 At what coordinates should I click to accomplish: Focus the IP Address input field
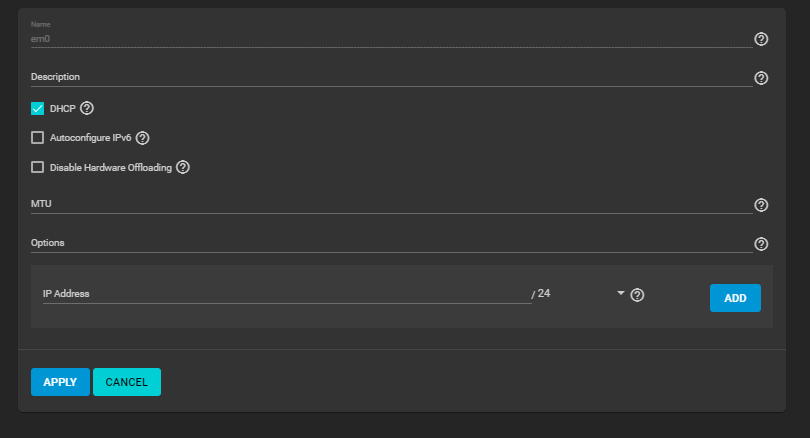285,294
